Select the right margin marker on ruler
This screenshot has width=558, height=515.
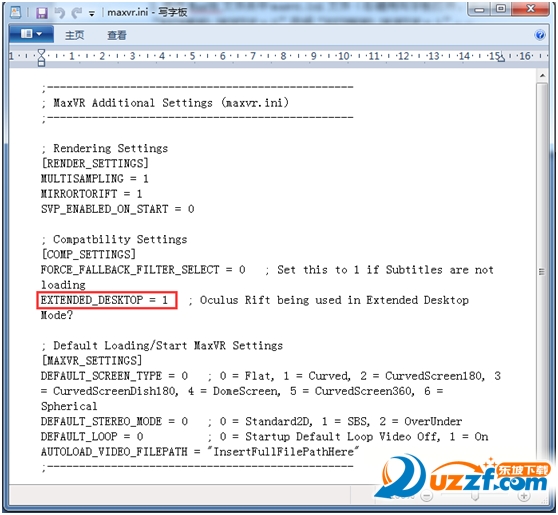(x=501, y=59)
